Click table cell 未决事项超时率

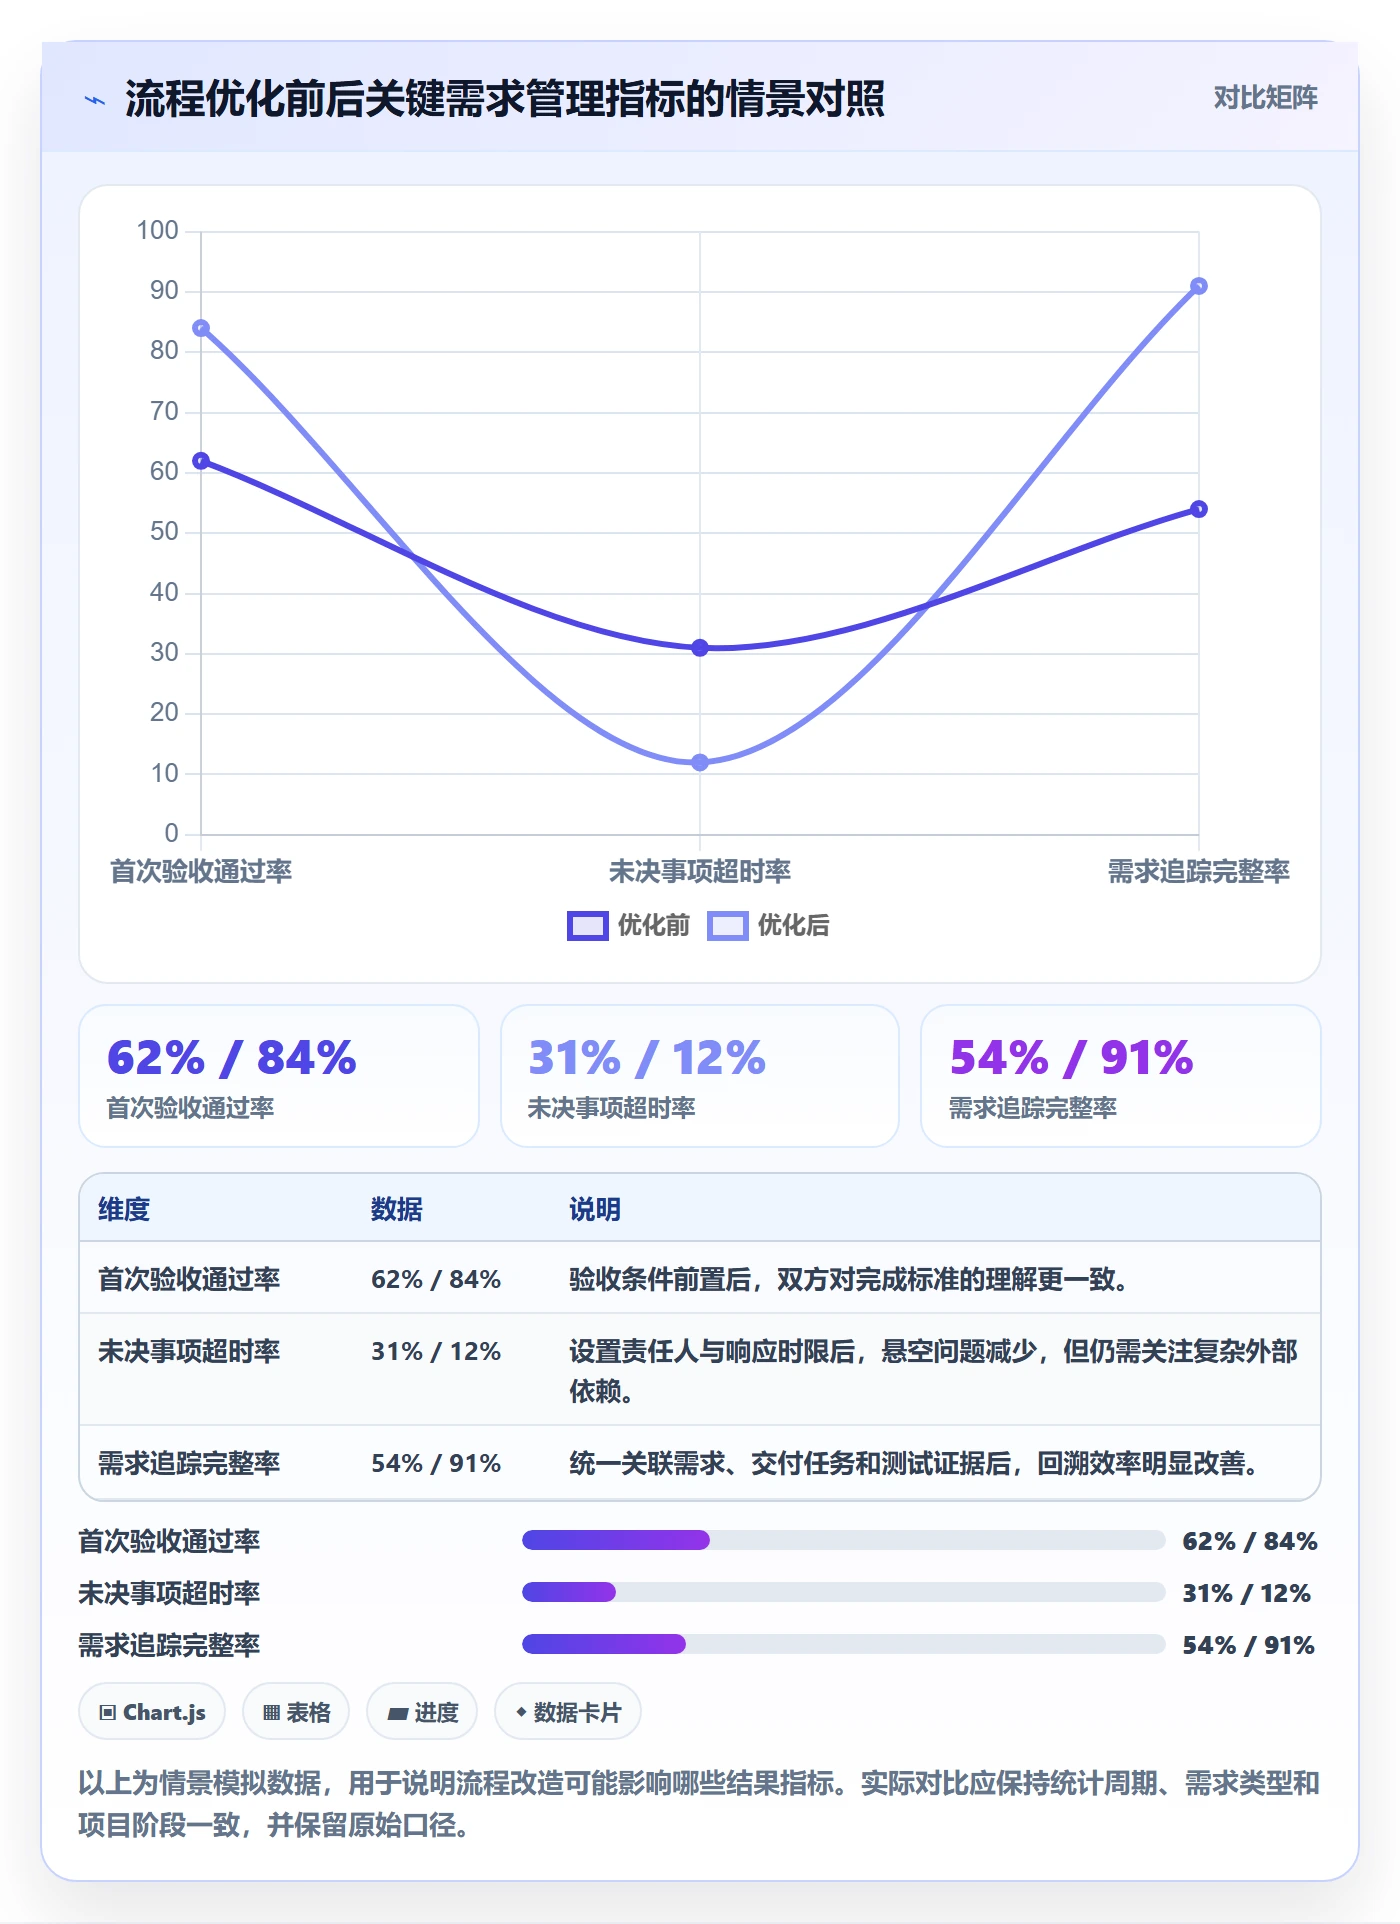coord(189,1351)
